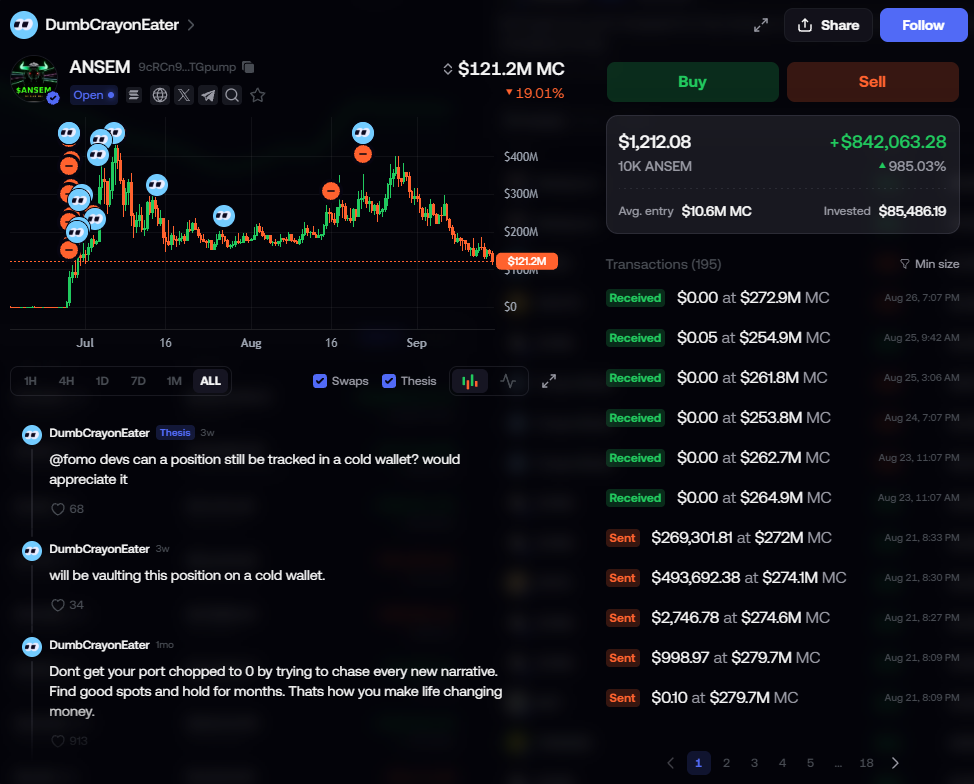The image size is (974, 784).
Task: Click the Thesis tag on first post
Action: tap(175, 432)
